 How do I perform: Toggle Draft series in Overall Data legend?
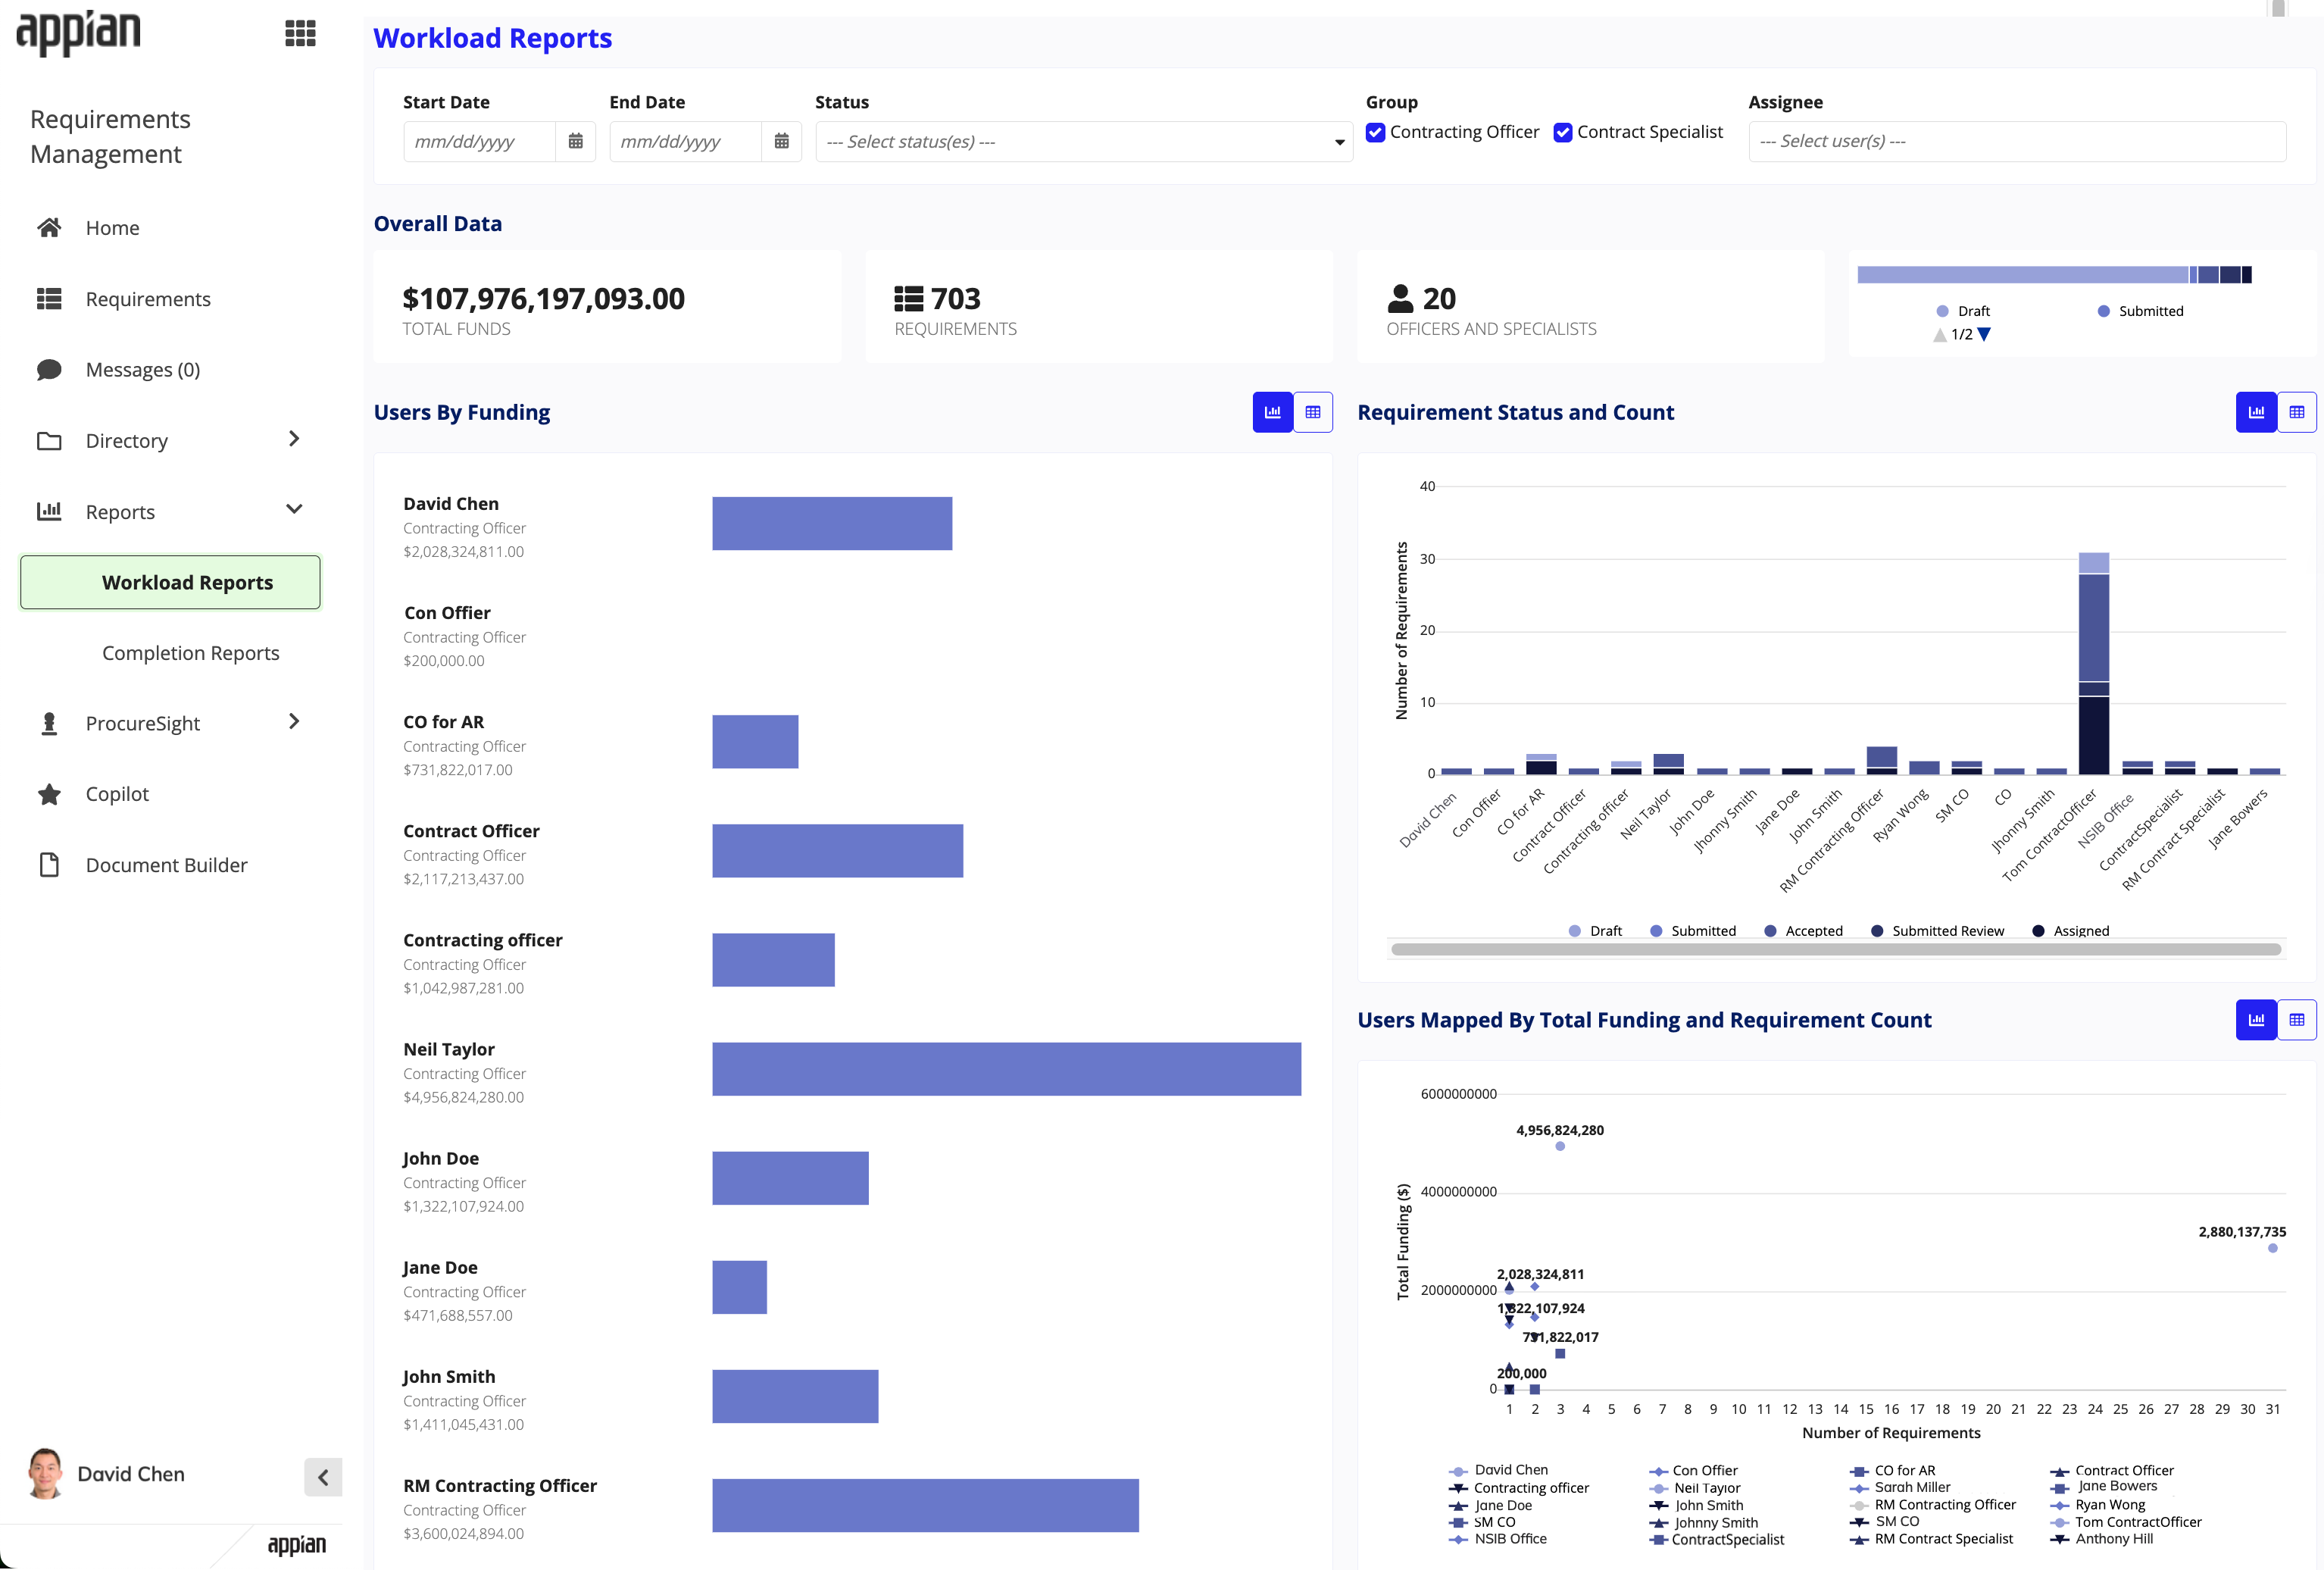point(1963,311)
